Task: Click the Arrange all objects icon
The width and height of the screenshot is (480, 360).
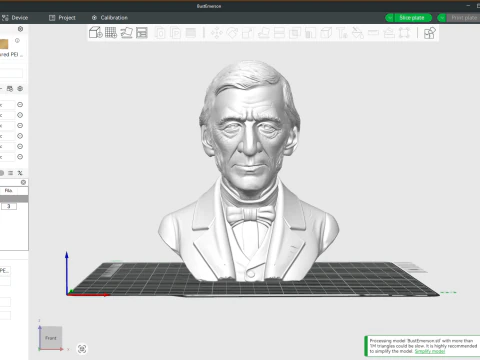Action: 142,33
